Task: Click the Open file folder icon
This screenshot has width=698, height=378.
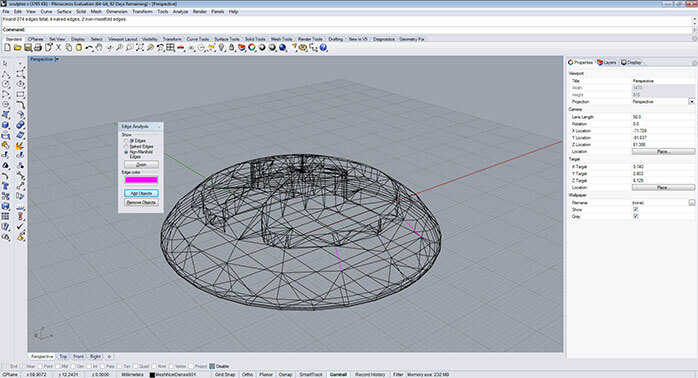Action: pyautogui.click(x=17, y=48)
